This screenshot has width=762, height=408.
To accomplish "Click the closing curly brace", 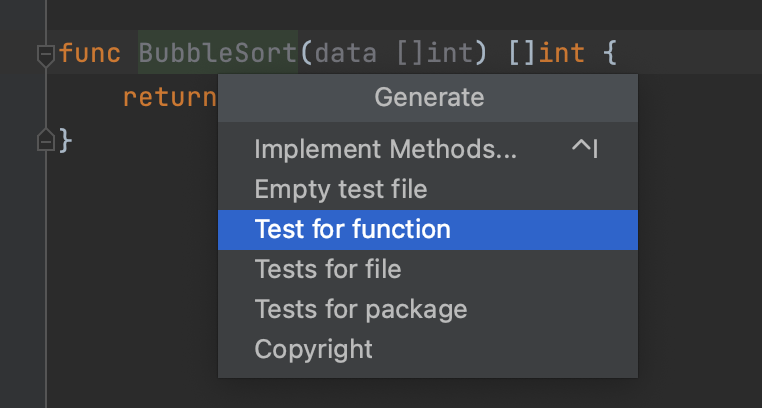I will 66,141.
